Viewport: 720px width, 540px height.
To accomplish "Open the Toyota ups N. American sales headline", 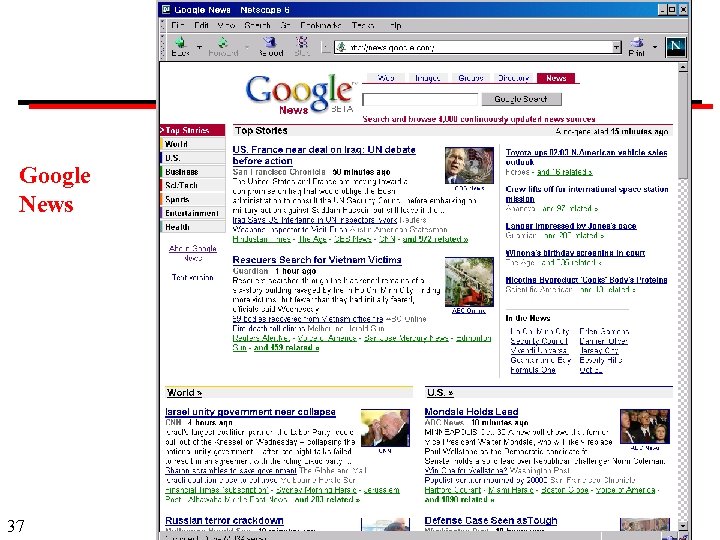I will 586,157.
